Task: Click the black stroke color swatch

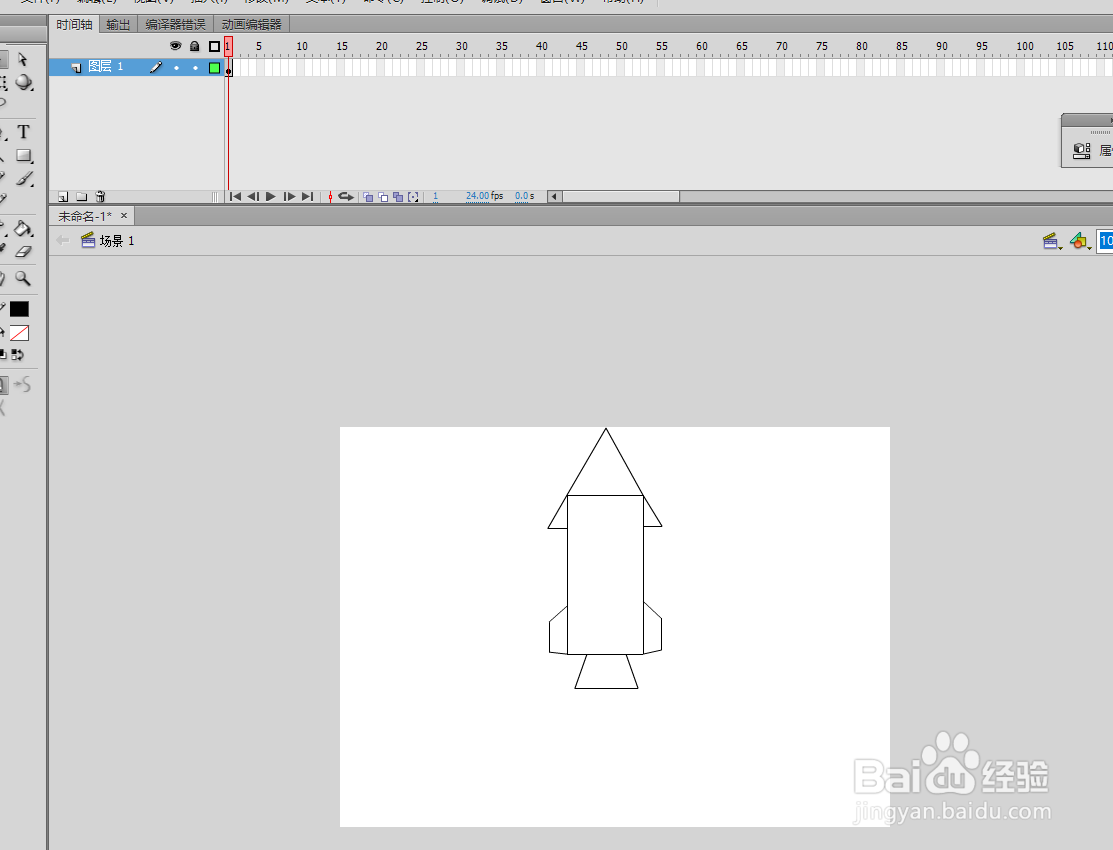Action: pyautogui.click(x=20, y=308)
